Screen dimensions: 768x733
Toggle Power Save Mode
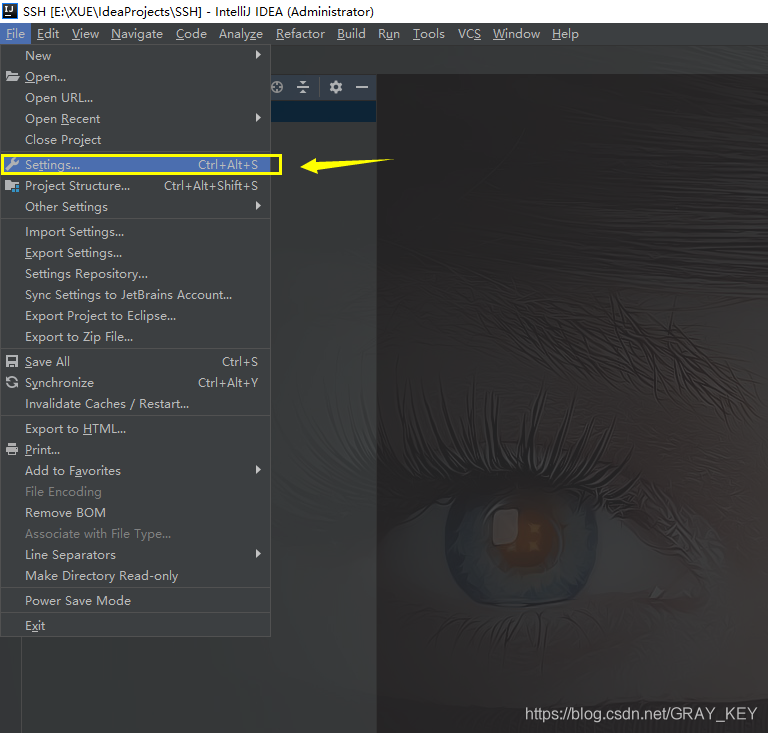point(136,601)
